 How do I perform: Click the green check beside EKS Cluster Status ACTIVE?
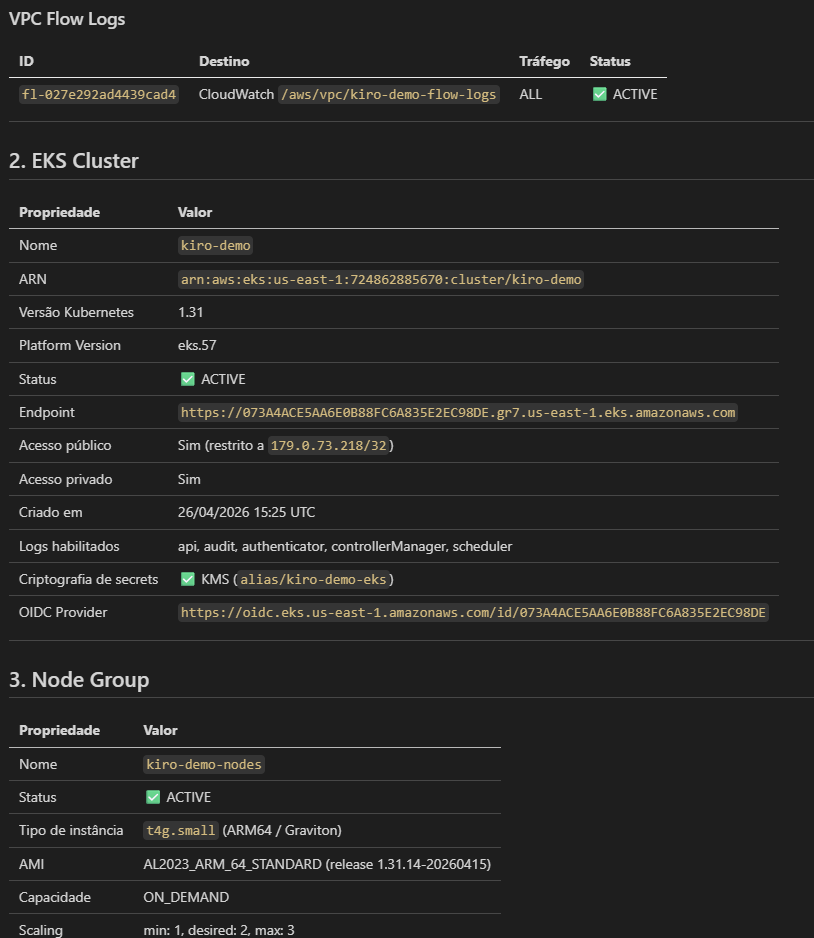187,379
